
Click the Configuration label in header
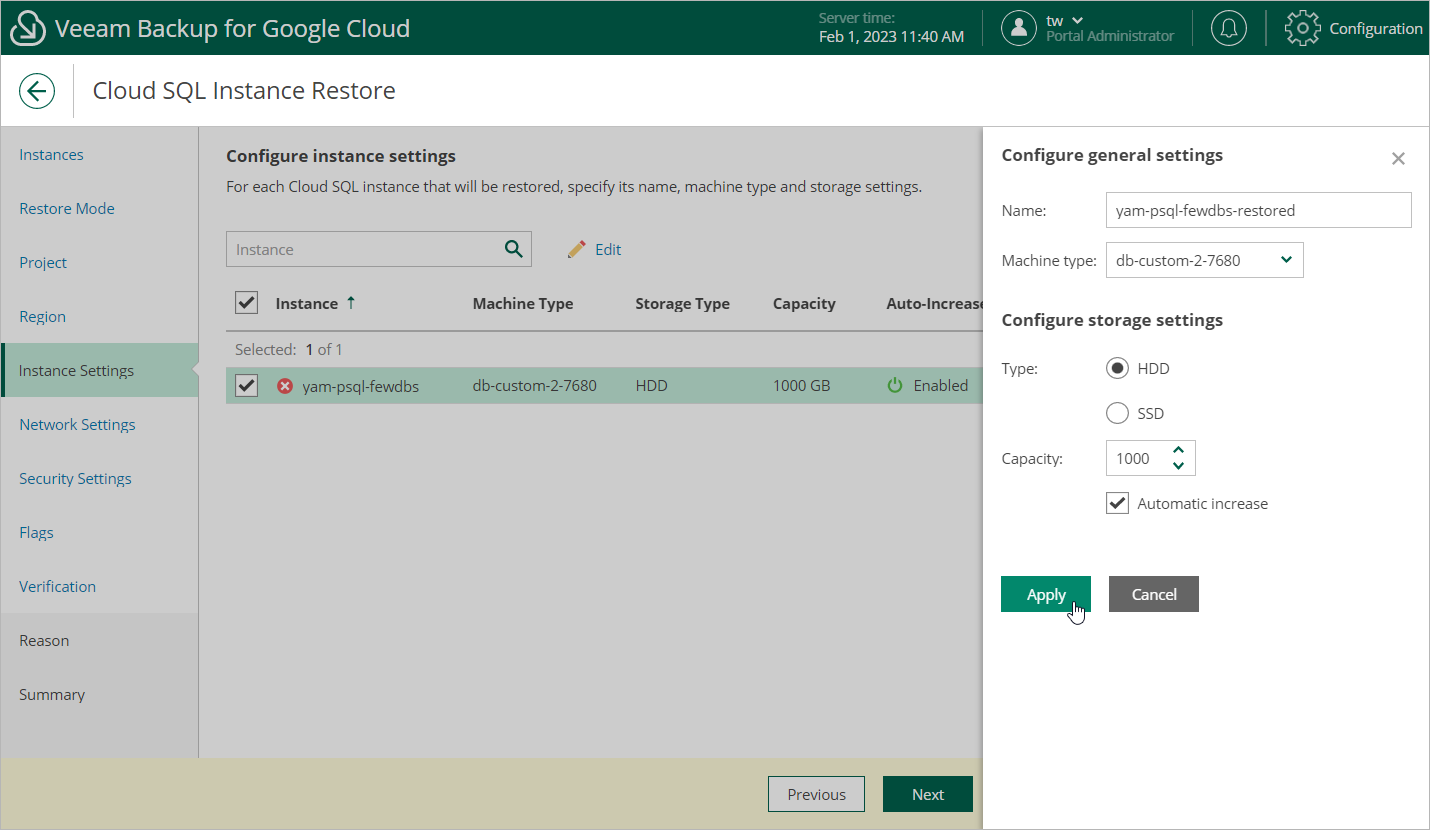point(1376,29)
